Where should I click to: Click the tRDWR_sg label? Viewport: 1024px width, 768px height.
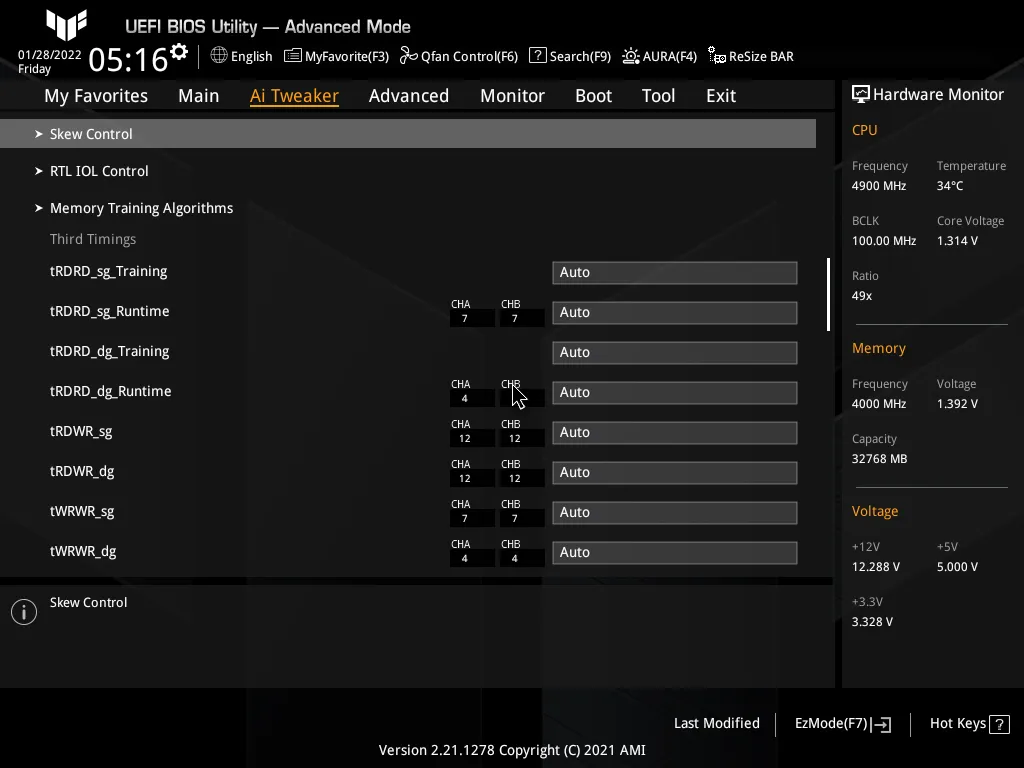click(x=81, y=432)
